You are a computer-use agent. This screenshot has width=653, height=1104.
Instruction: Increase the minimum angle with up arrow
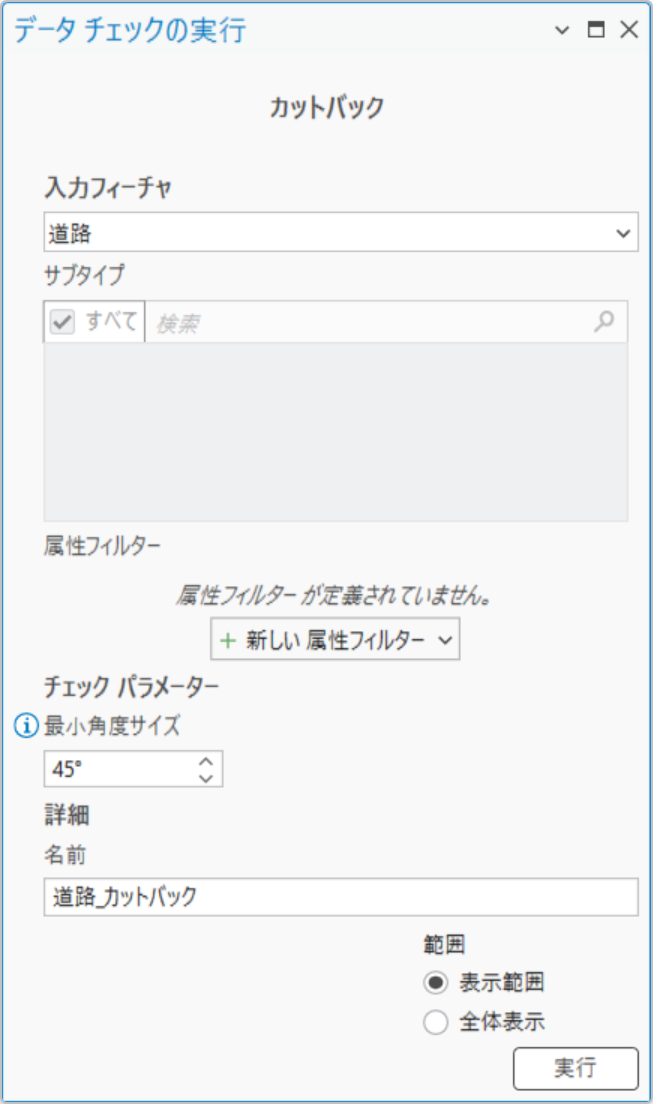tap(206, 761)
